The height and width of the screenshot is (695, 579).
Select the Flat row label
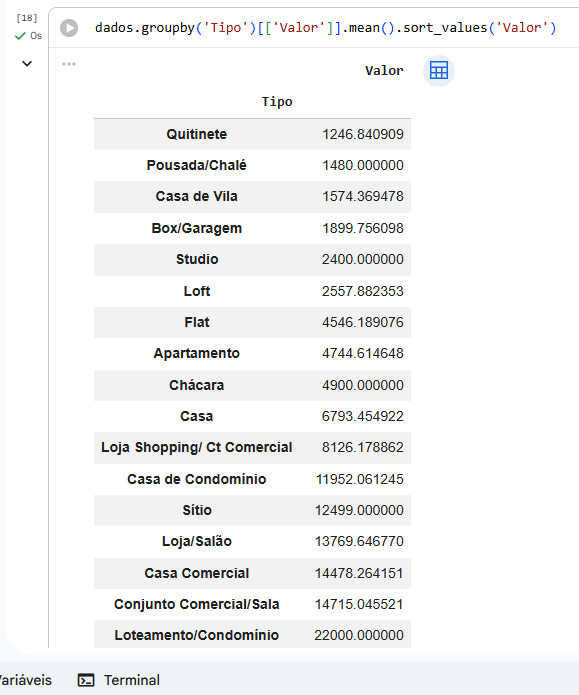pyautogui.click(x=197, y=322)
